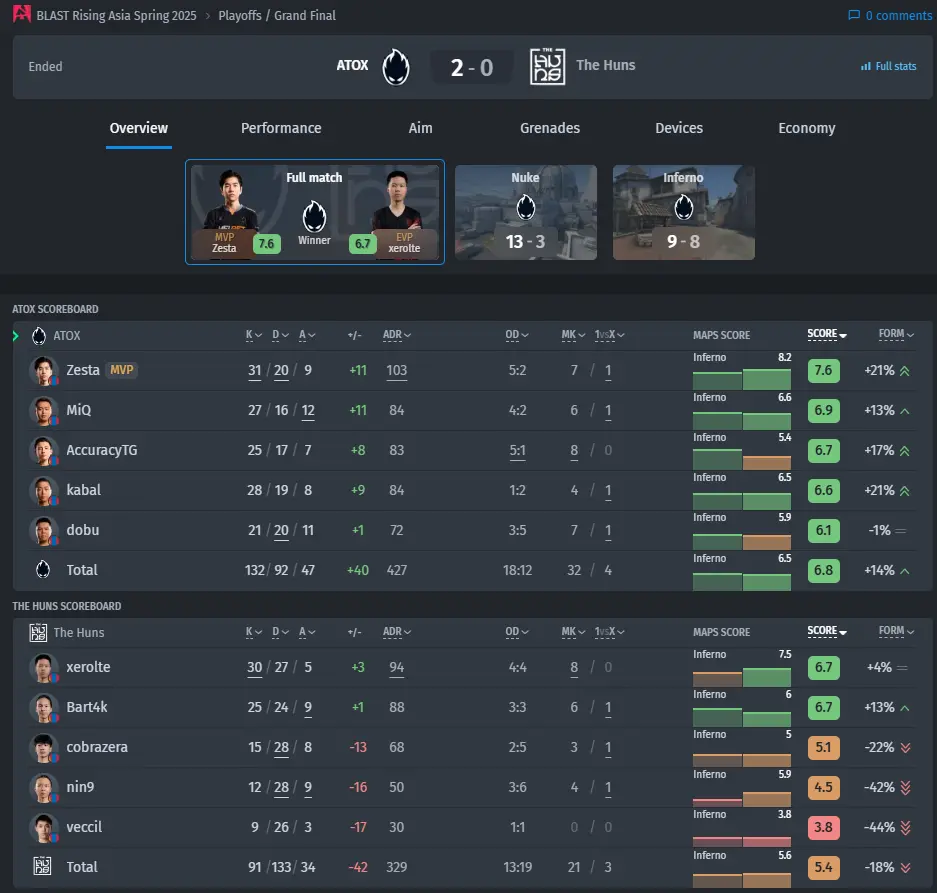Click Bart4k's player avatar

[x=44, y=708]
